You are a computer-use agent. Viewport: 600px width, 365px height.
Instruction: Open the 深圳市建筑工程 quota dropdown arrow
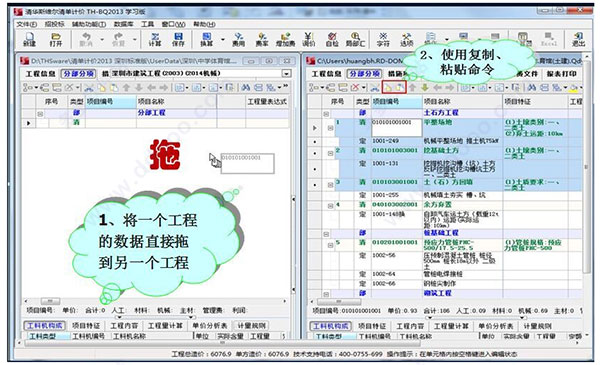(x=286, y=73)
